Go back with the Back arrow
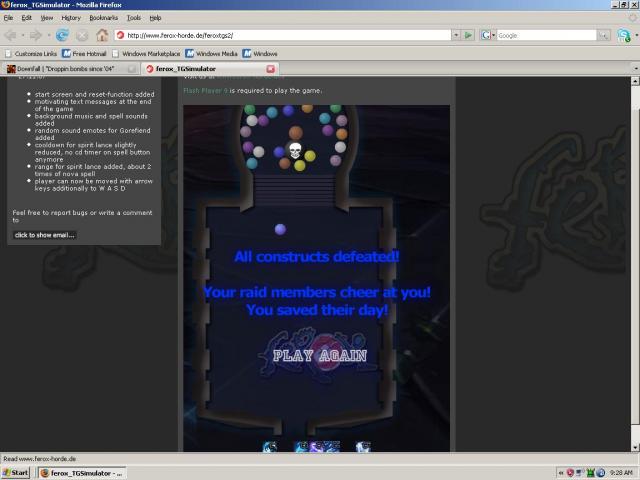 tap(11, 36)
